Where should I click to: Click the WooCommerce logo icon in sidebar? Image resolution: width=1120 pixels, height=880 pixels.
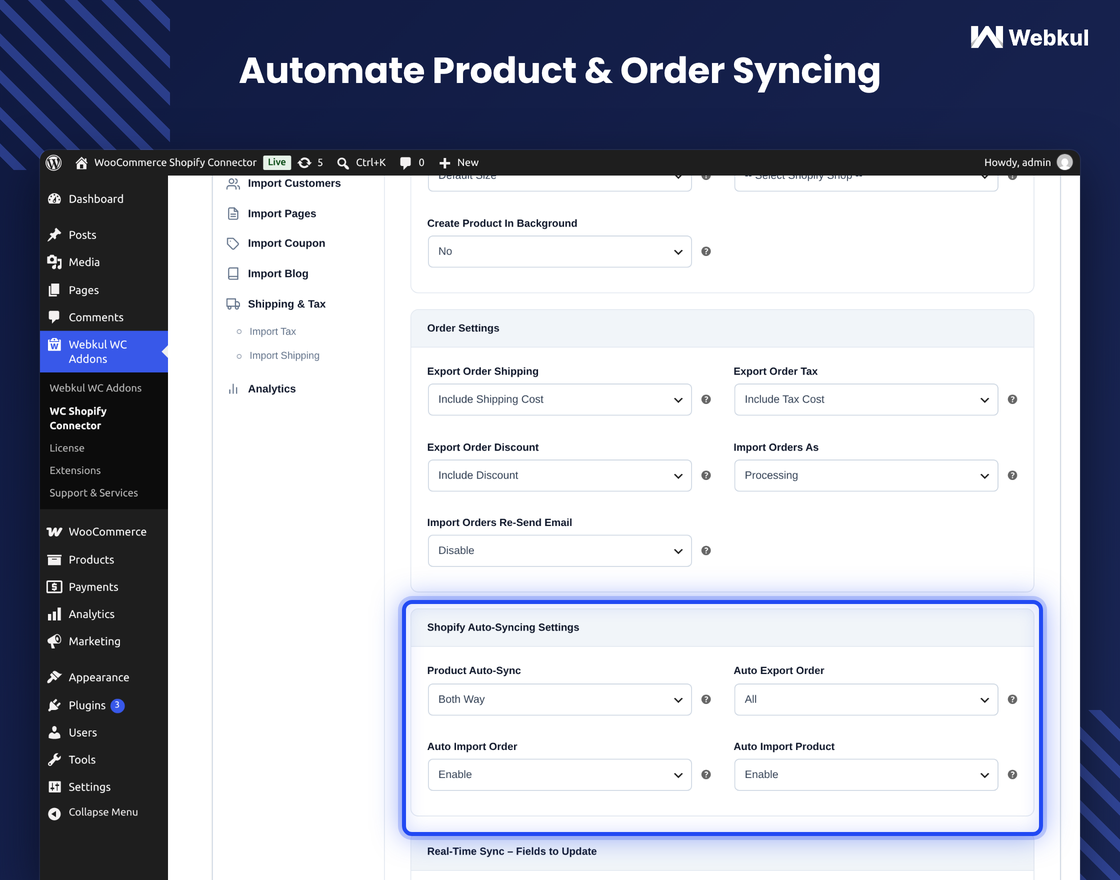54,531
